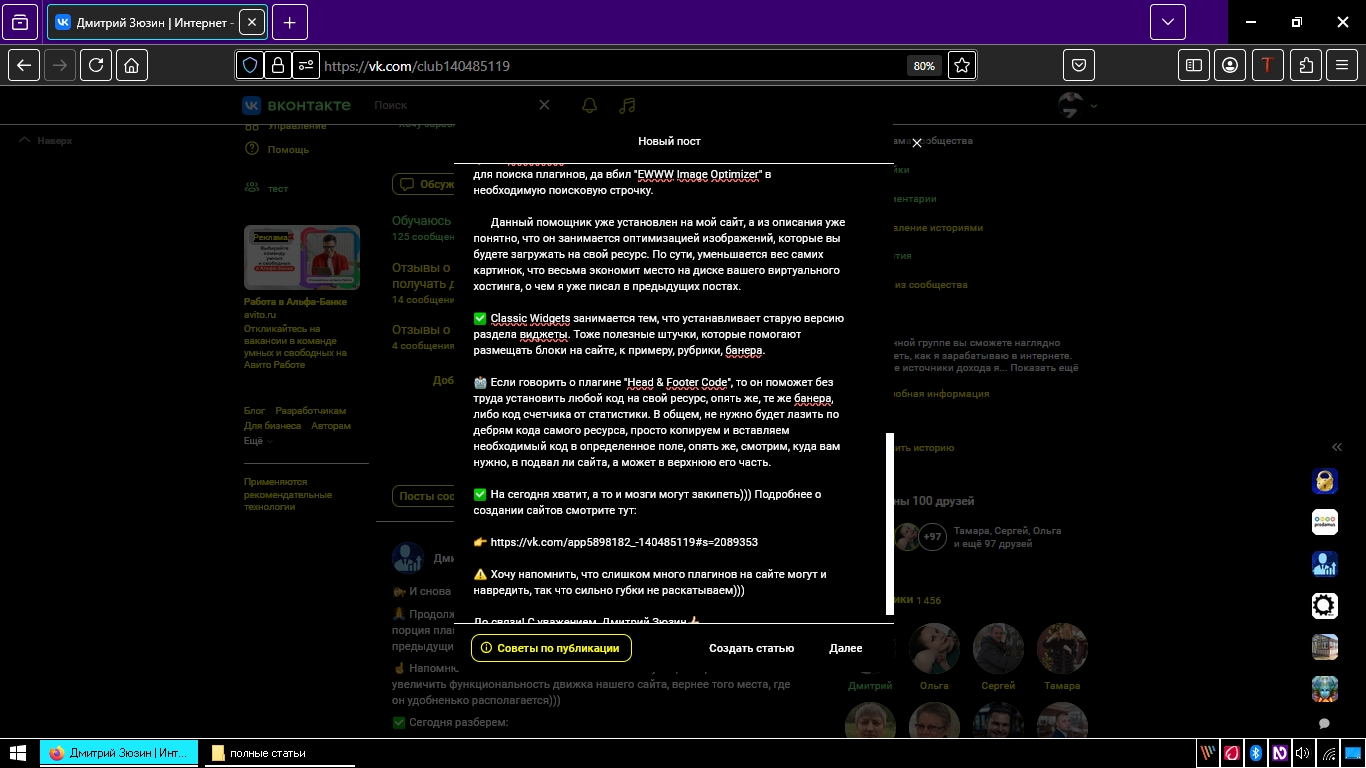The width and height of the screenshot is (1366, 768).
Task: Open Для бизнеса footer link
Action: coord(272,426)
